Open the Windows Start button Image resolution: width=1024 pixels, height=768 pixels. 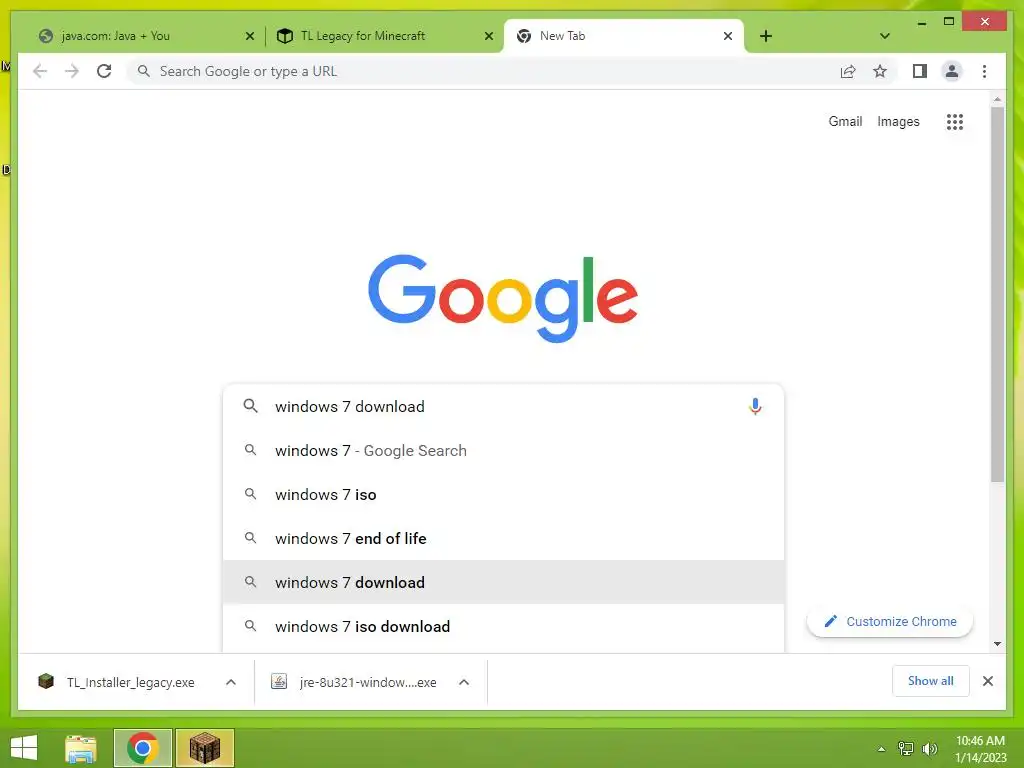24,748
